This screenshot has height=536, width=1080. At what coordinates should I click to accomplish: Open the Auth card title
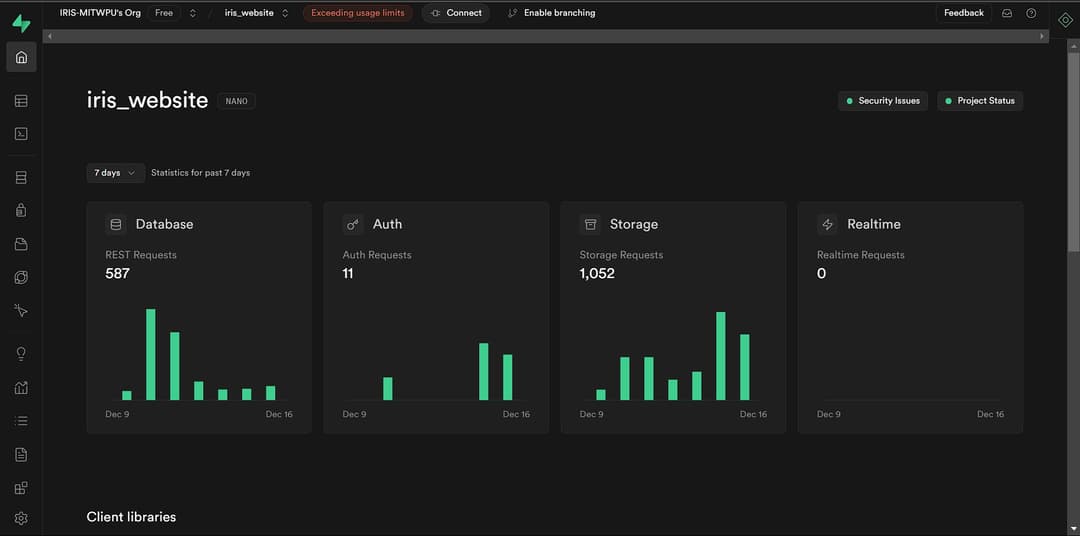[388, 224]
